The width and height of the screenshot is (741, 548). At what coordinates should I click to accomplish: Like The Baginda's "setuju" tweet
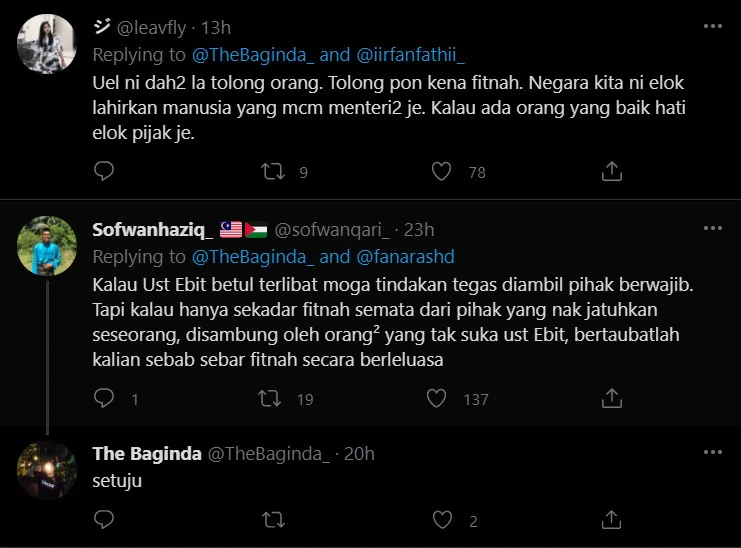pyautogui.click(x=441, y=520)
